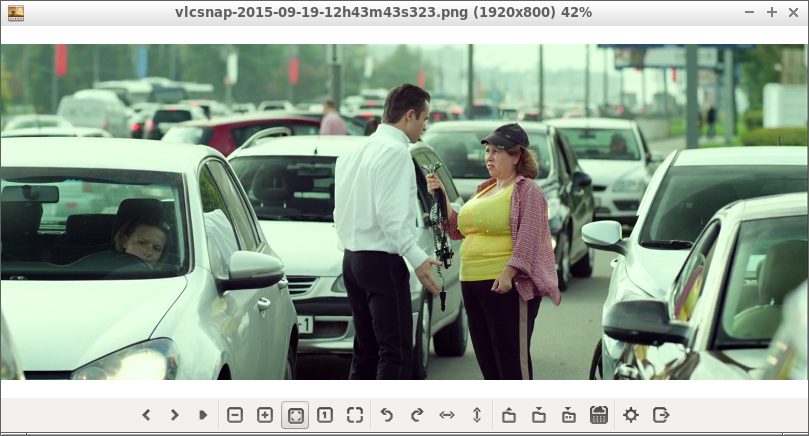This screenshot has height=436, width=809.
Task: Rotate image clockwise
Action: pyautogui.click(x=417, y=415)
